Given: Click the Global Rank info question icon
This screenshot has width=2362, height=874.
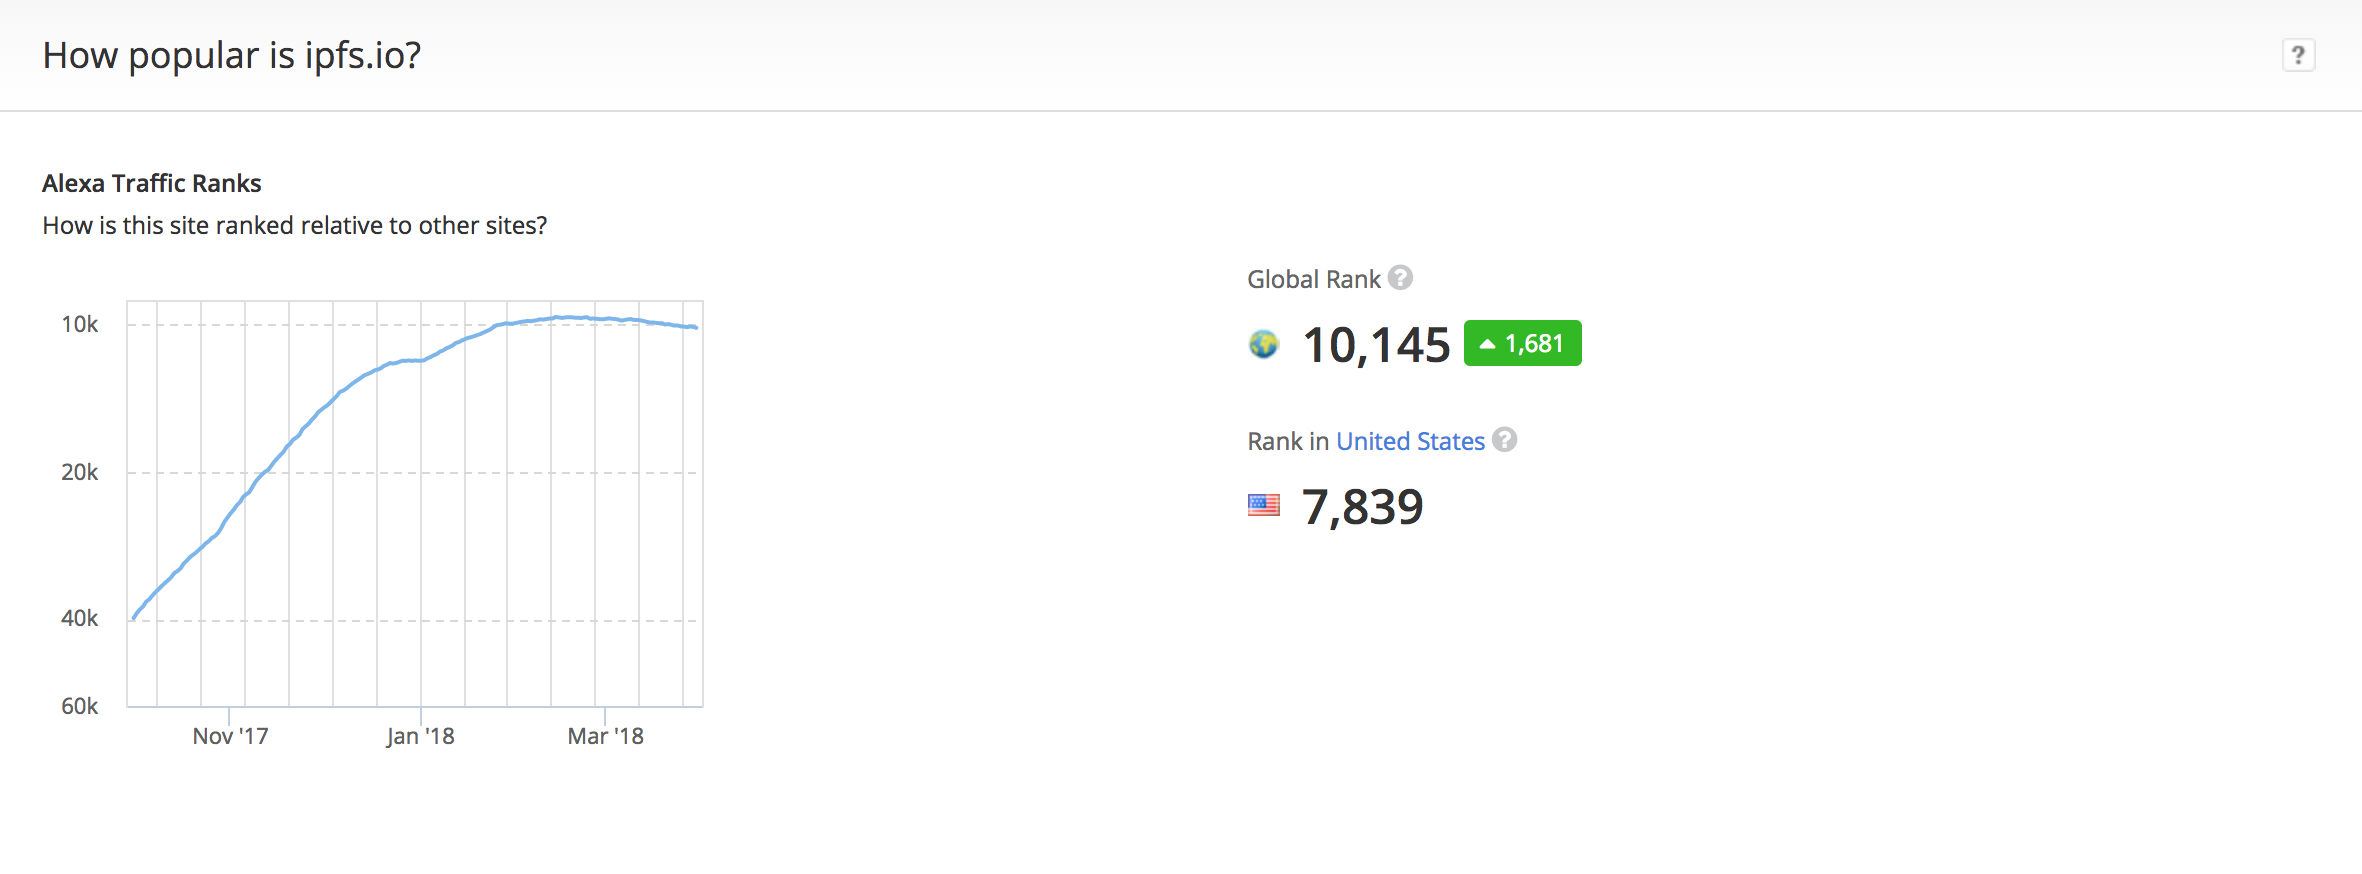Looking at the screenshot, I should pos(1400,278).
